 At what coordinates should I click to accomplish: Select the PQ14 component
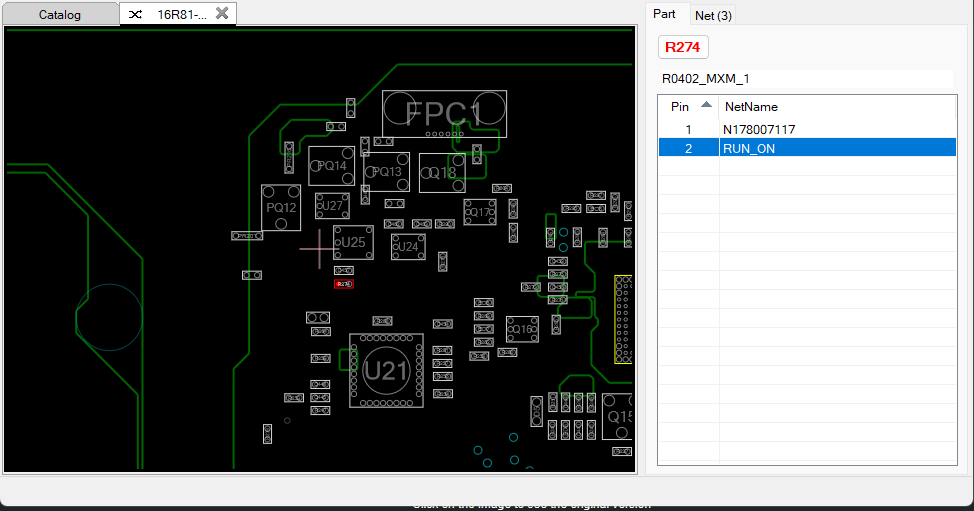point(331,166)
